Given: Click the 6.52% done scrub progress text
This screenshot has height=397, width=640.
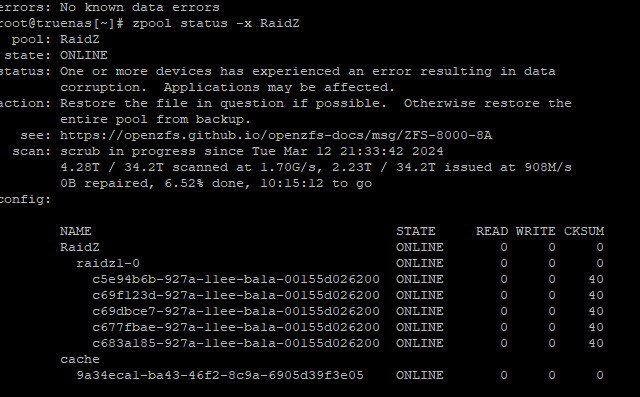Looking at the screenshot, I should [x=204, y=184].
